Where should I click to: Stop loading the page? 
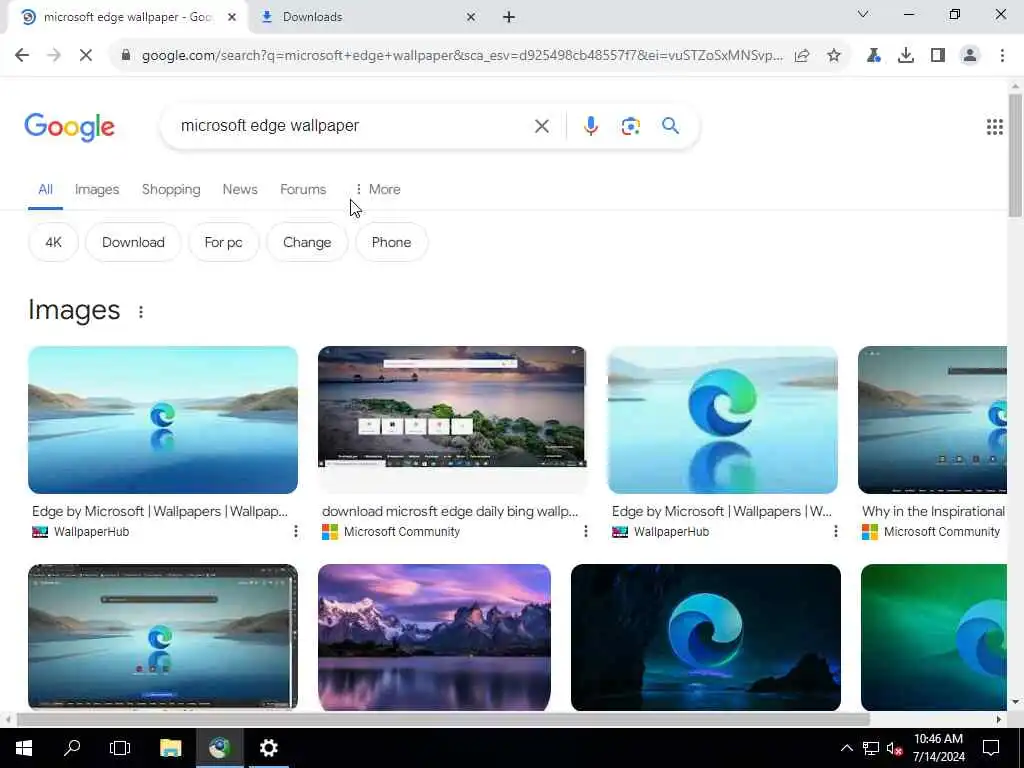point(86,56)
